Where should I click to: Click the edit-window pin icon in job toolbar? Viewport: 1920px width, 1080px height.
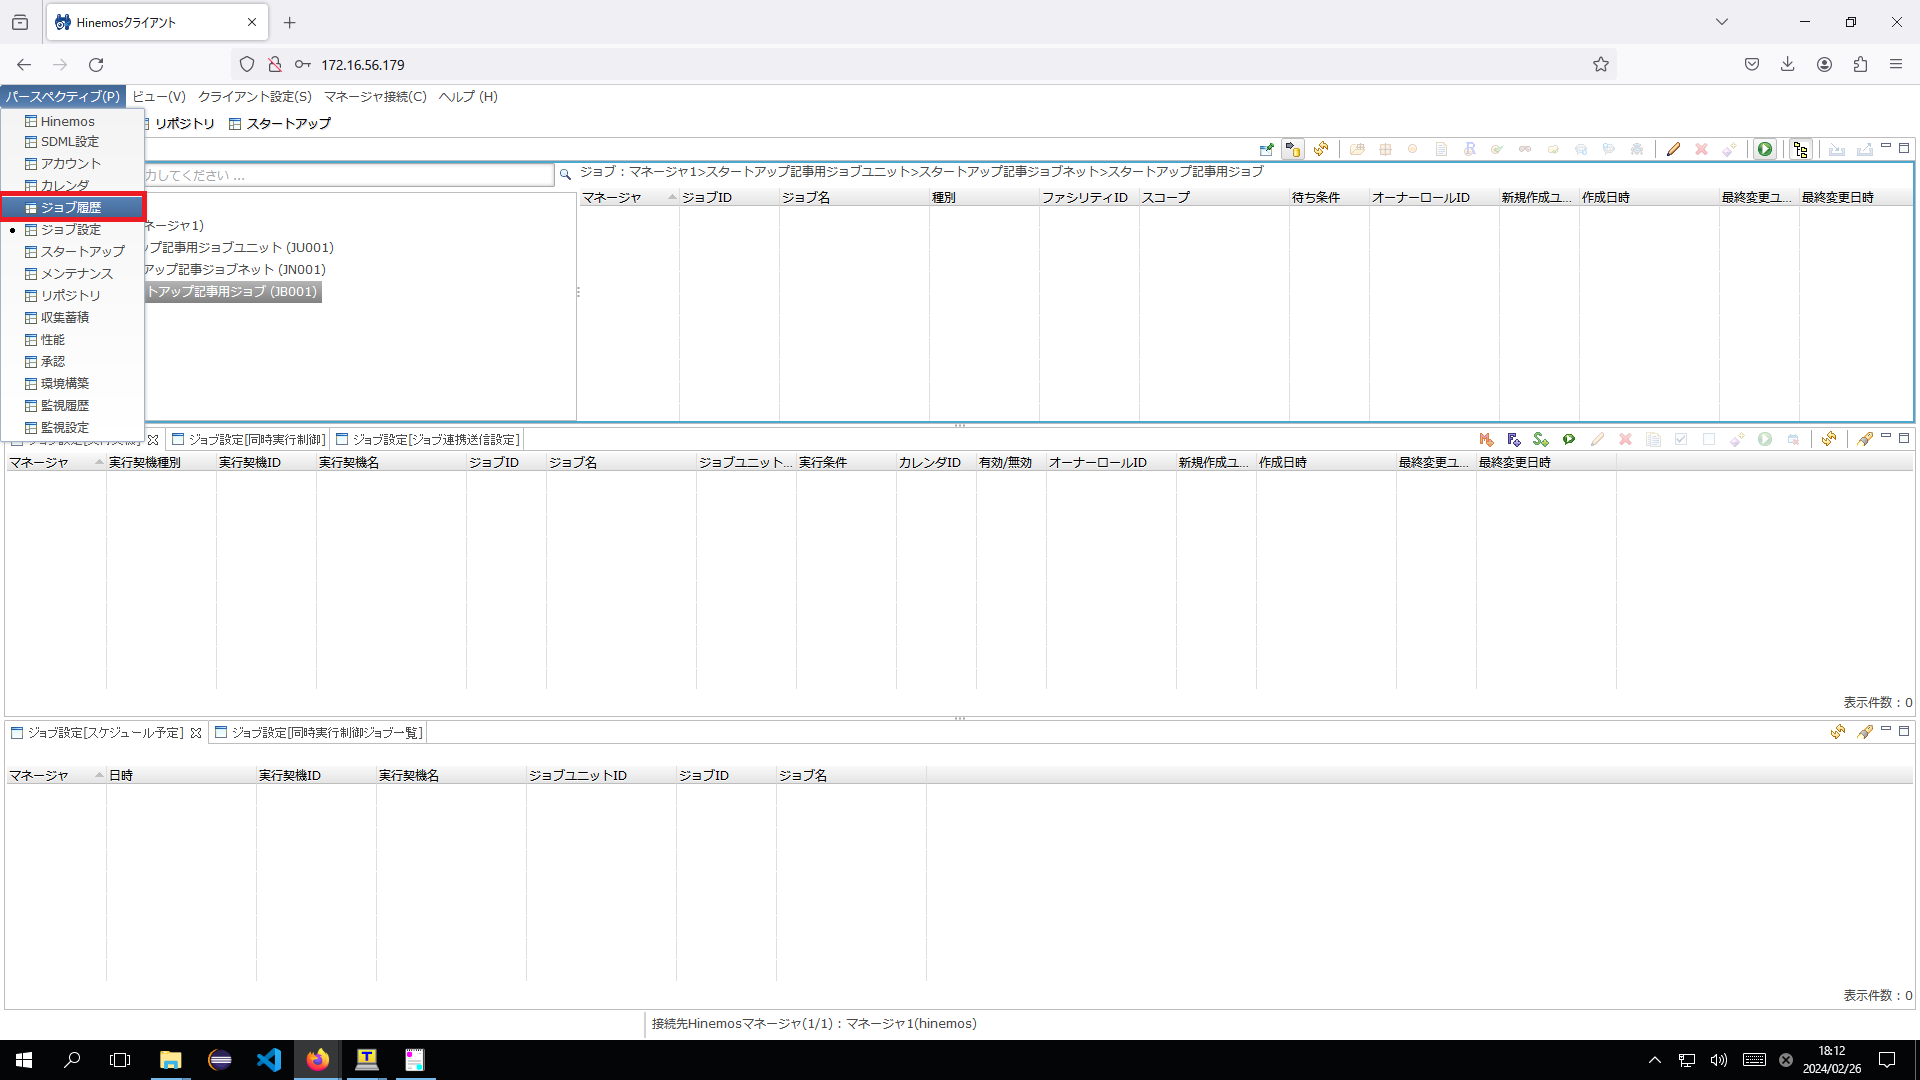[1267, 150]
